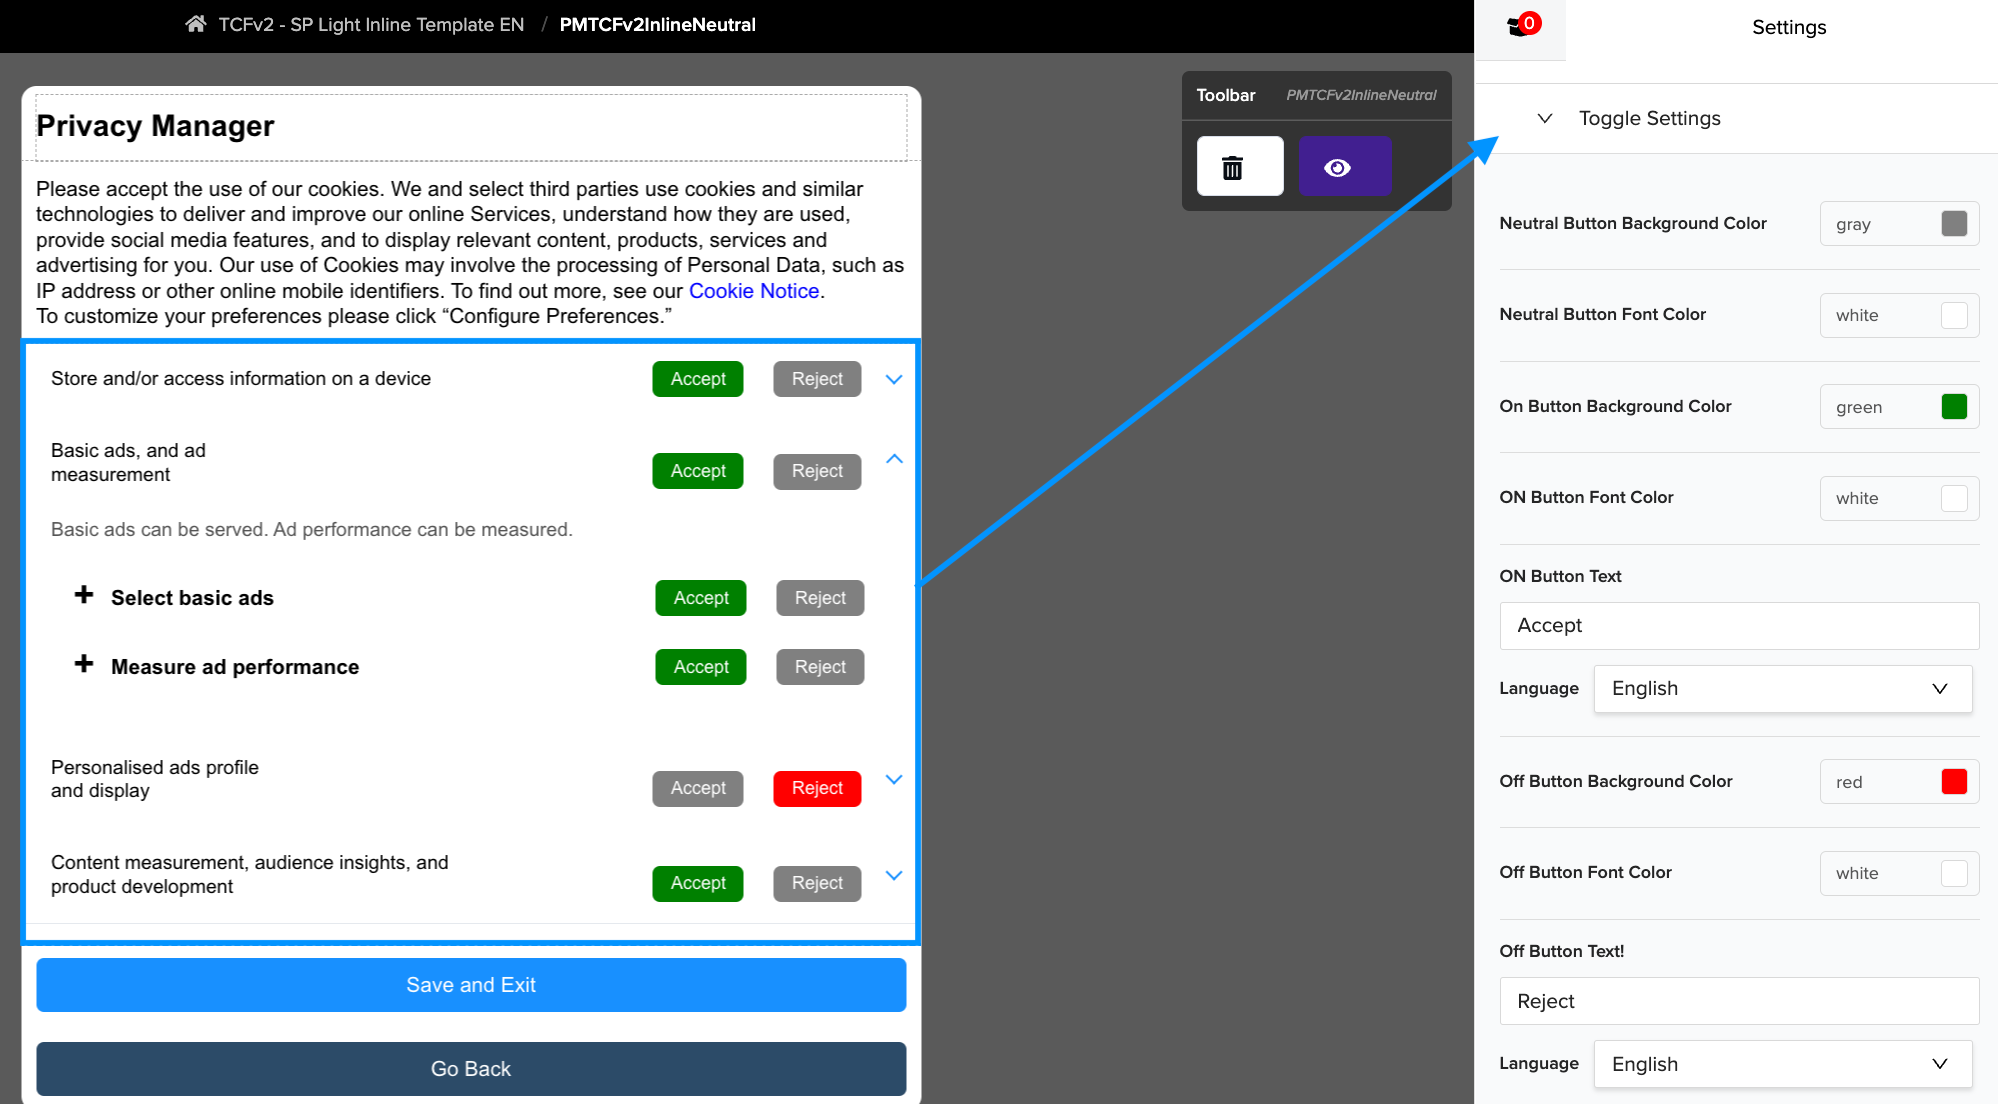Image resolution: width=1998 pixels, height=1104 pixels.
Task: Click the Go Back button
Action: [471, 1069]
